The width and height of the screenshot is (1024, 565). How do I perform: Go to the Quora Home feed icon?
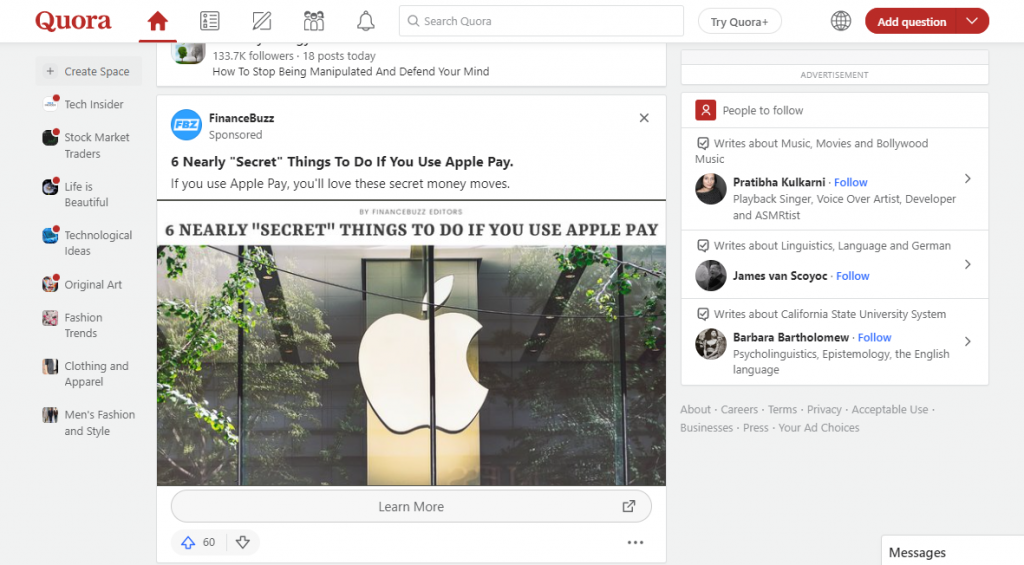pos(157,22)
